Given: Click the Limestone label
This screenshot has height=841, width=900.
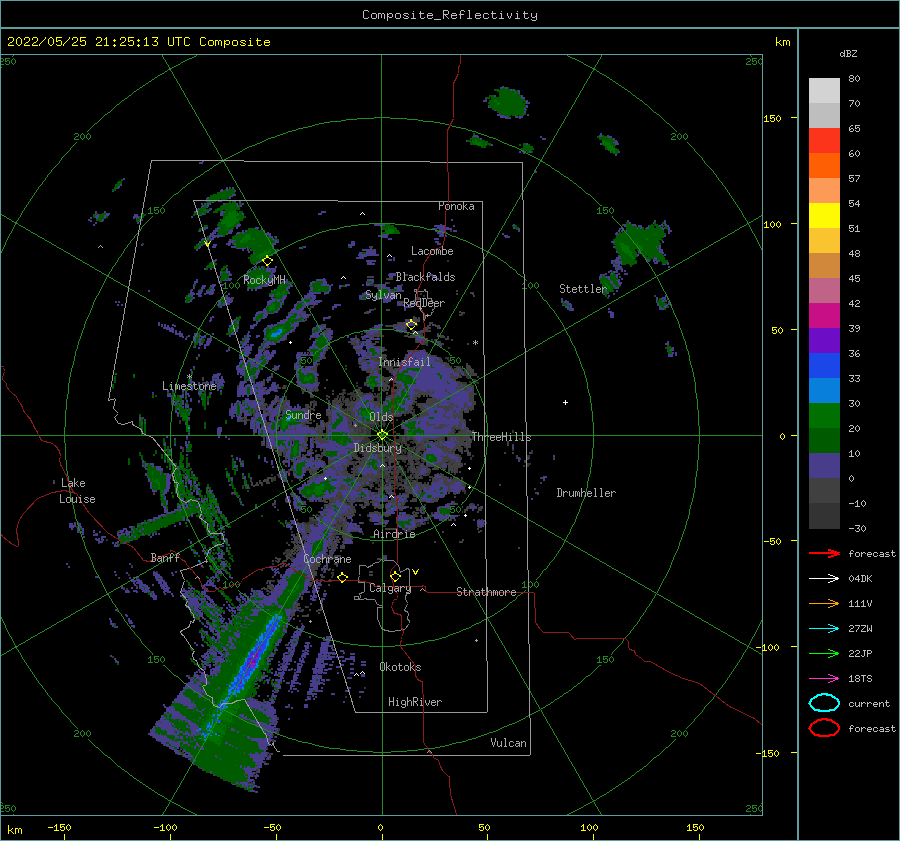Looking at the screenshot, I should (189, 386).
